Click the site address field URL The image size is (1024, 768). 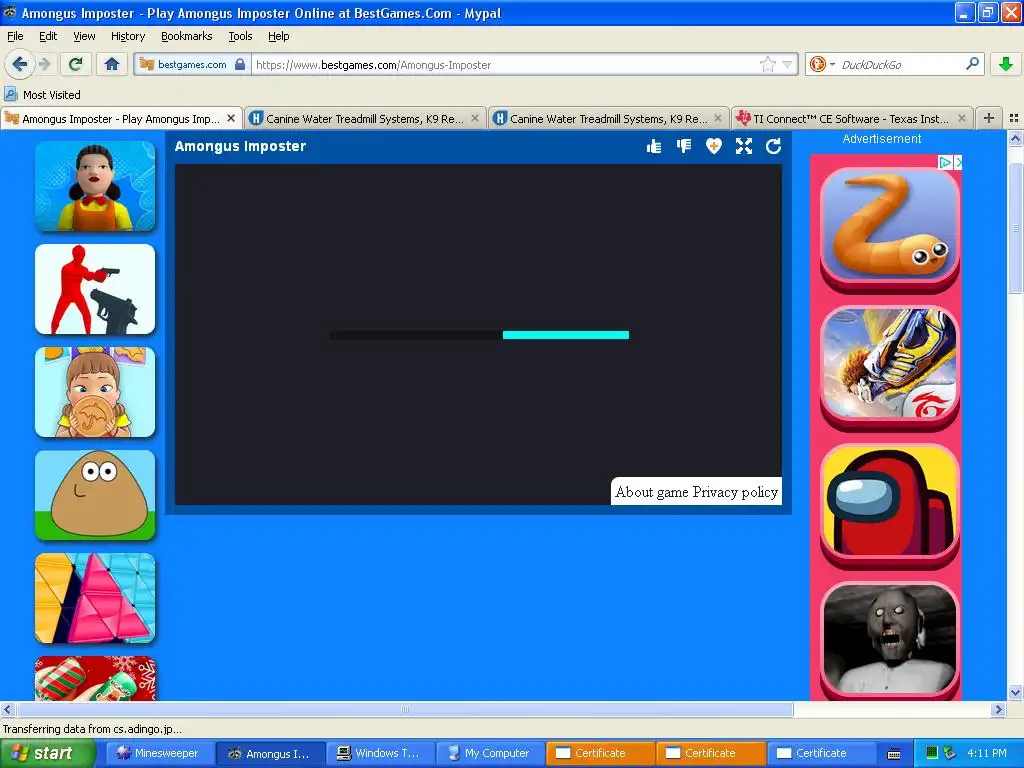[x=506, y=65]
